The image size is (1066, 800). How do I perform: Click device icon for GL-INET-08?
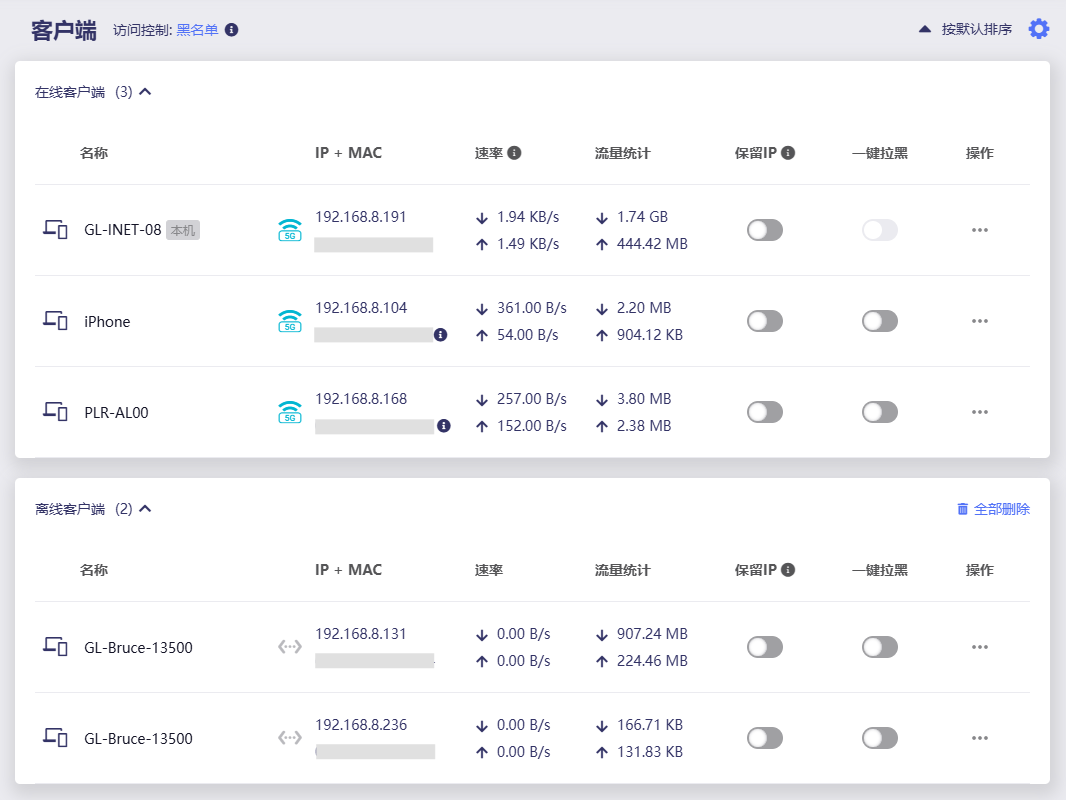(x=55, y=230)
